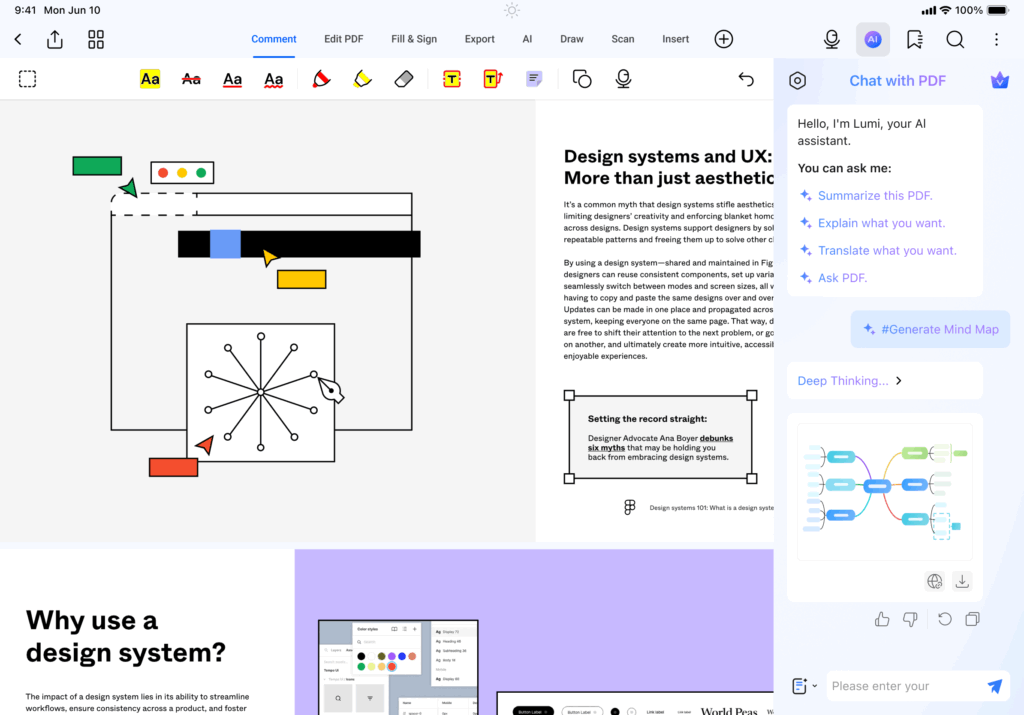Send the chat message arrow
The width and height of the screenshot is (1024, 715).
(x=995, y=686)
